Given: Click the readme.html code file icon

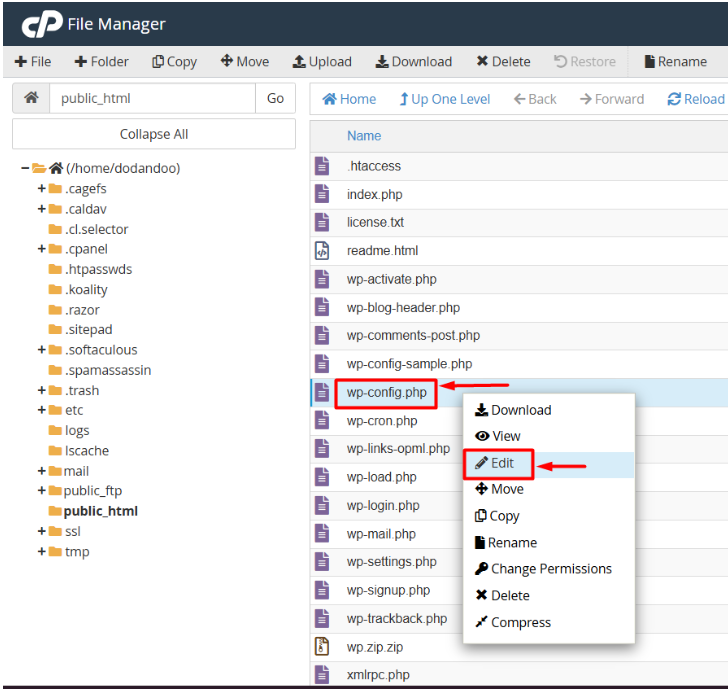Looking at the screenshot, I should point(322,251).
